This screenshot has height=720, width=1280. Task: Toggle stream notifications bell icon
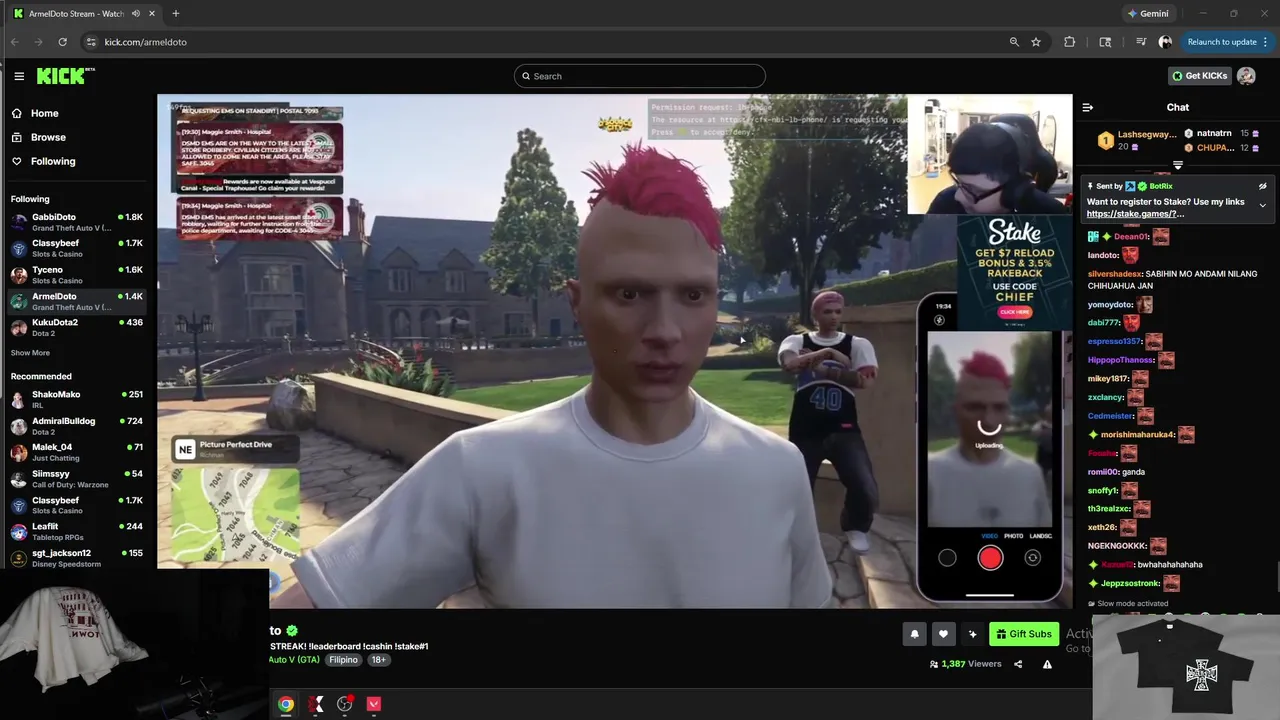(x=914, y=634)
